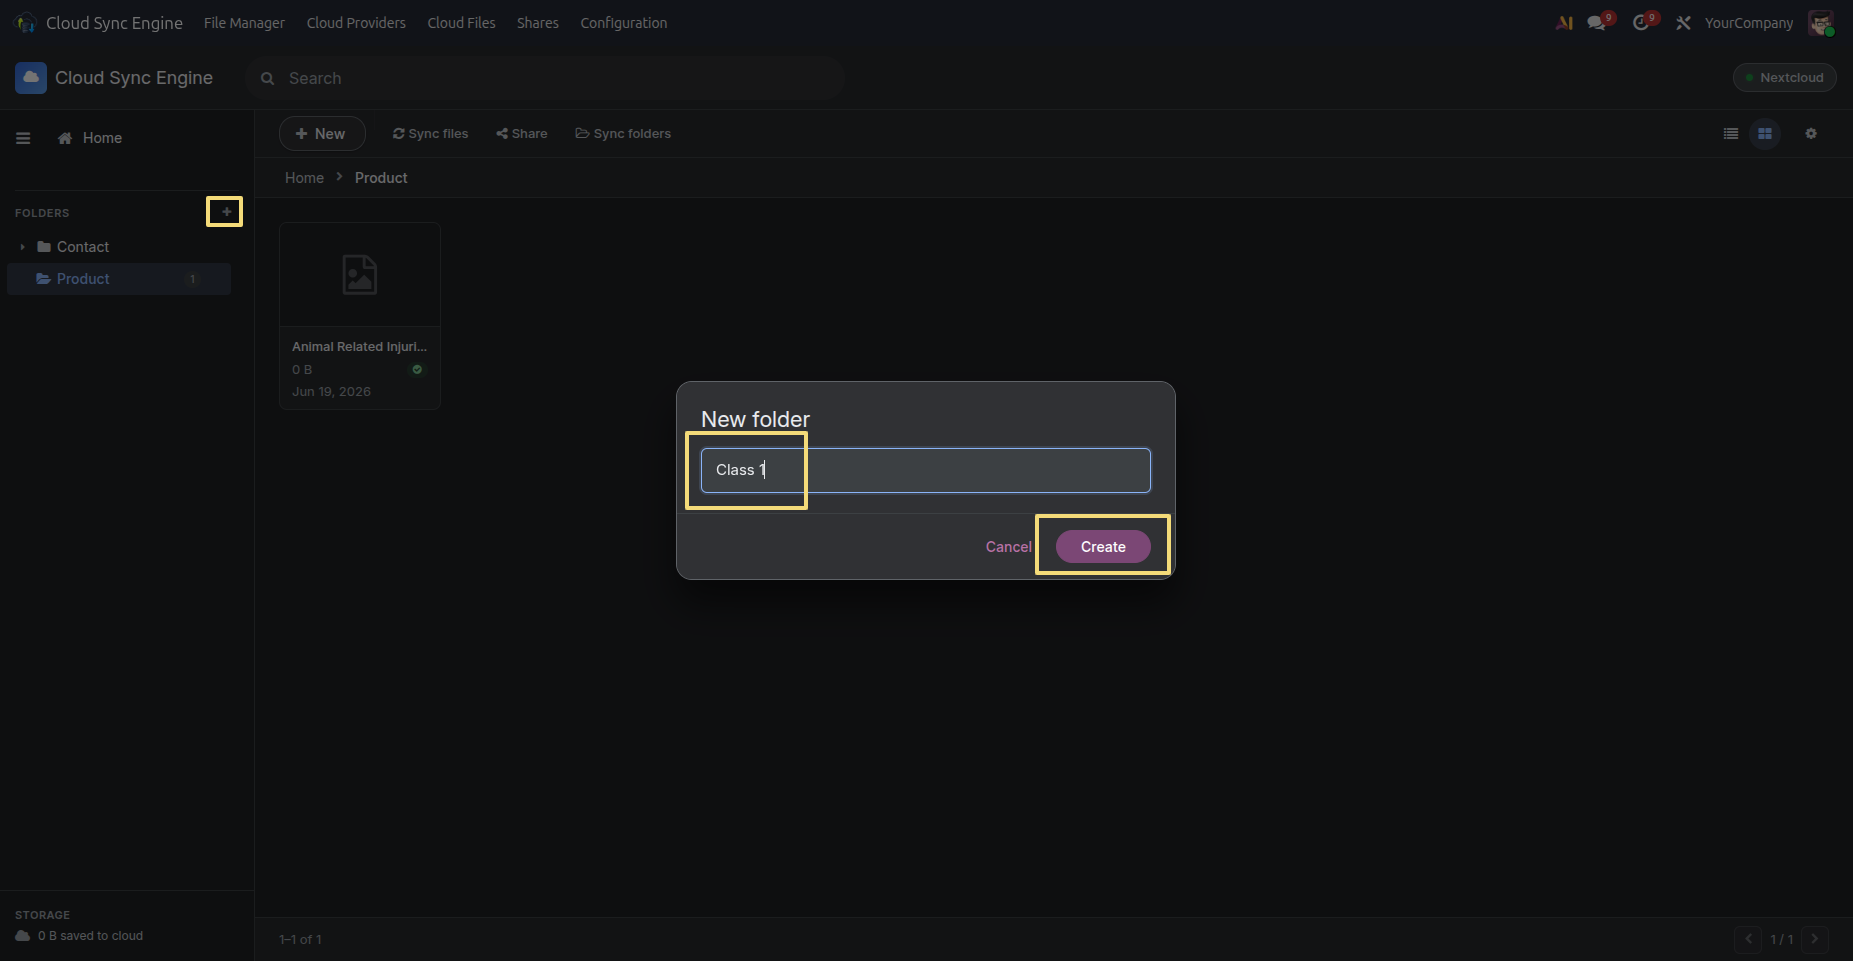The image size is (1853, 961).
Task: Click Cloud Sync Engine app logo
Action: click(31, 78)
